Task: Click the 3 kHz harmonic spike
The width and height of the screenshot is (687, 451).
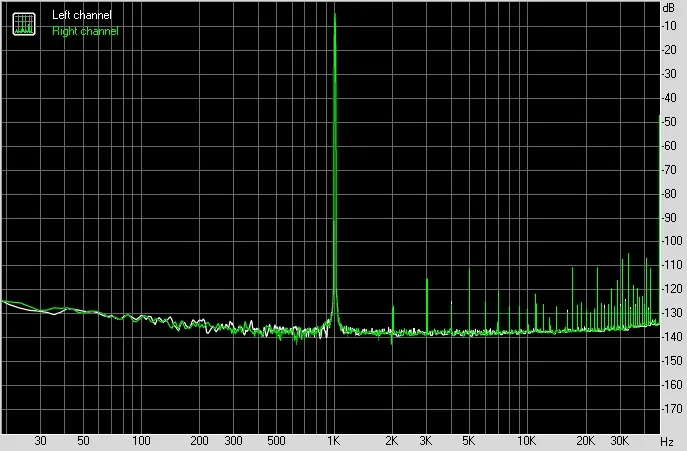Action: coord(427,305)
